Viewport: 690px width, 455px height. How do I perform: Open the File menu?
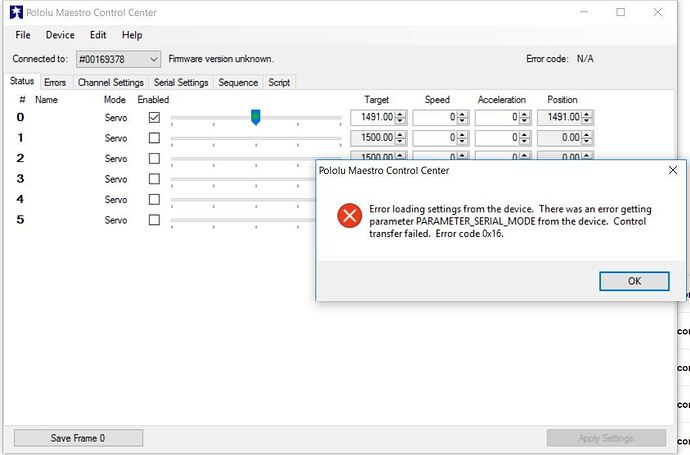click(x=23, y=35)
